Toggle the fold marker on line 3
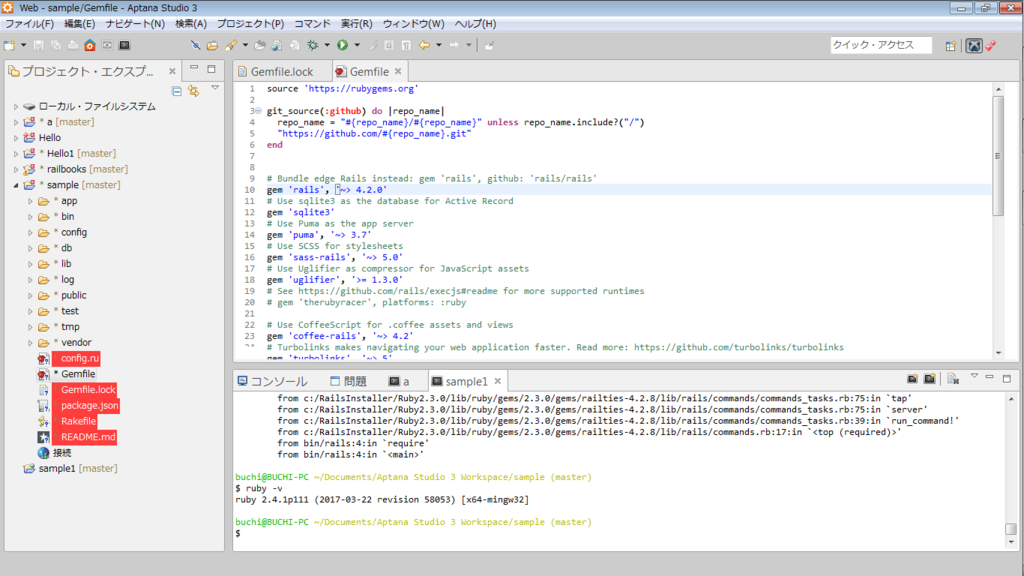 pos(259,111)
